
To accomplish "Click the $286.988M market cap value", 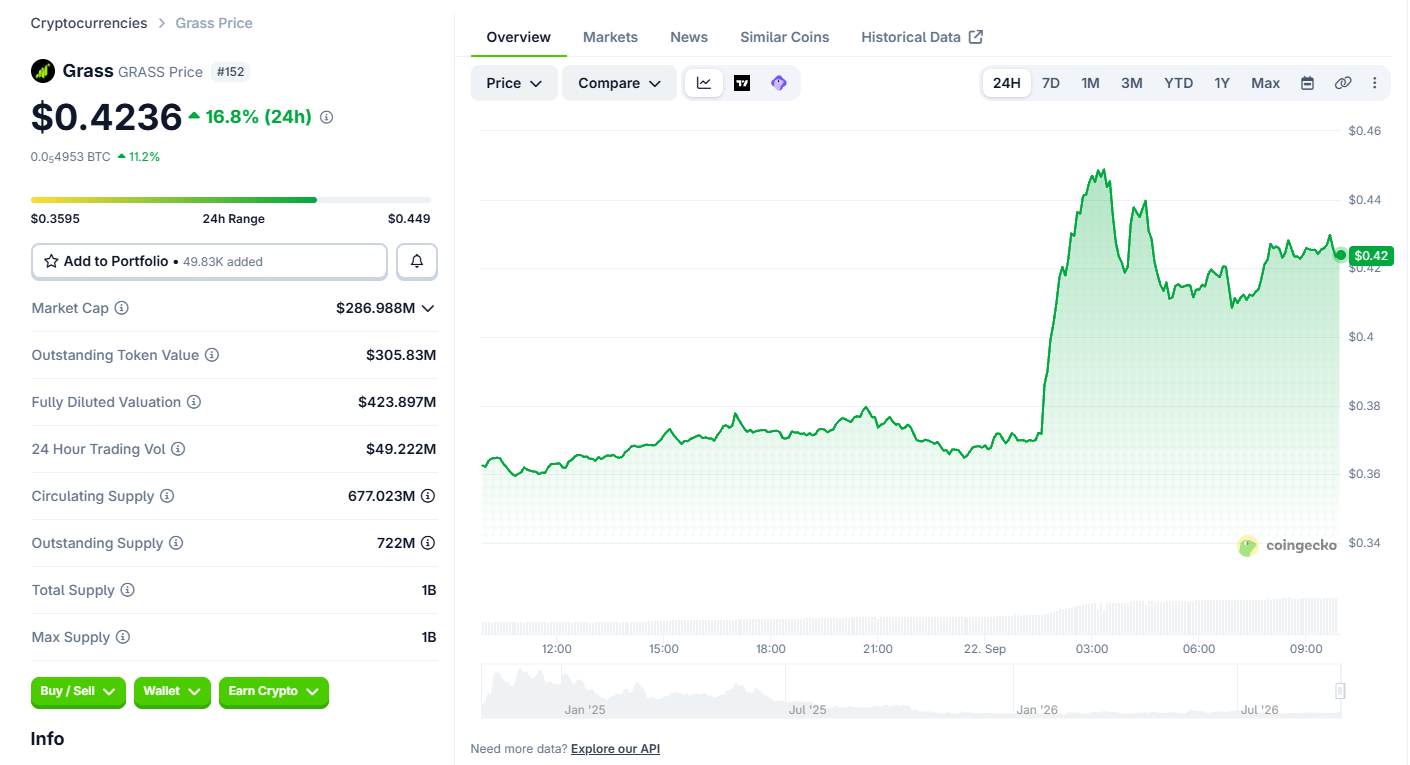I will pos(376,308).
